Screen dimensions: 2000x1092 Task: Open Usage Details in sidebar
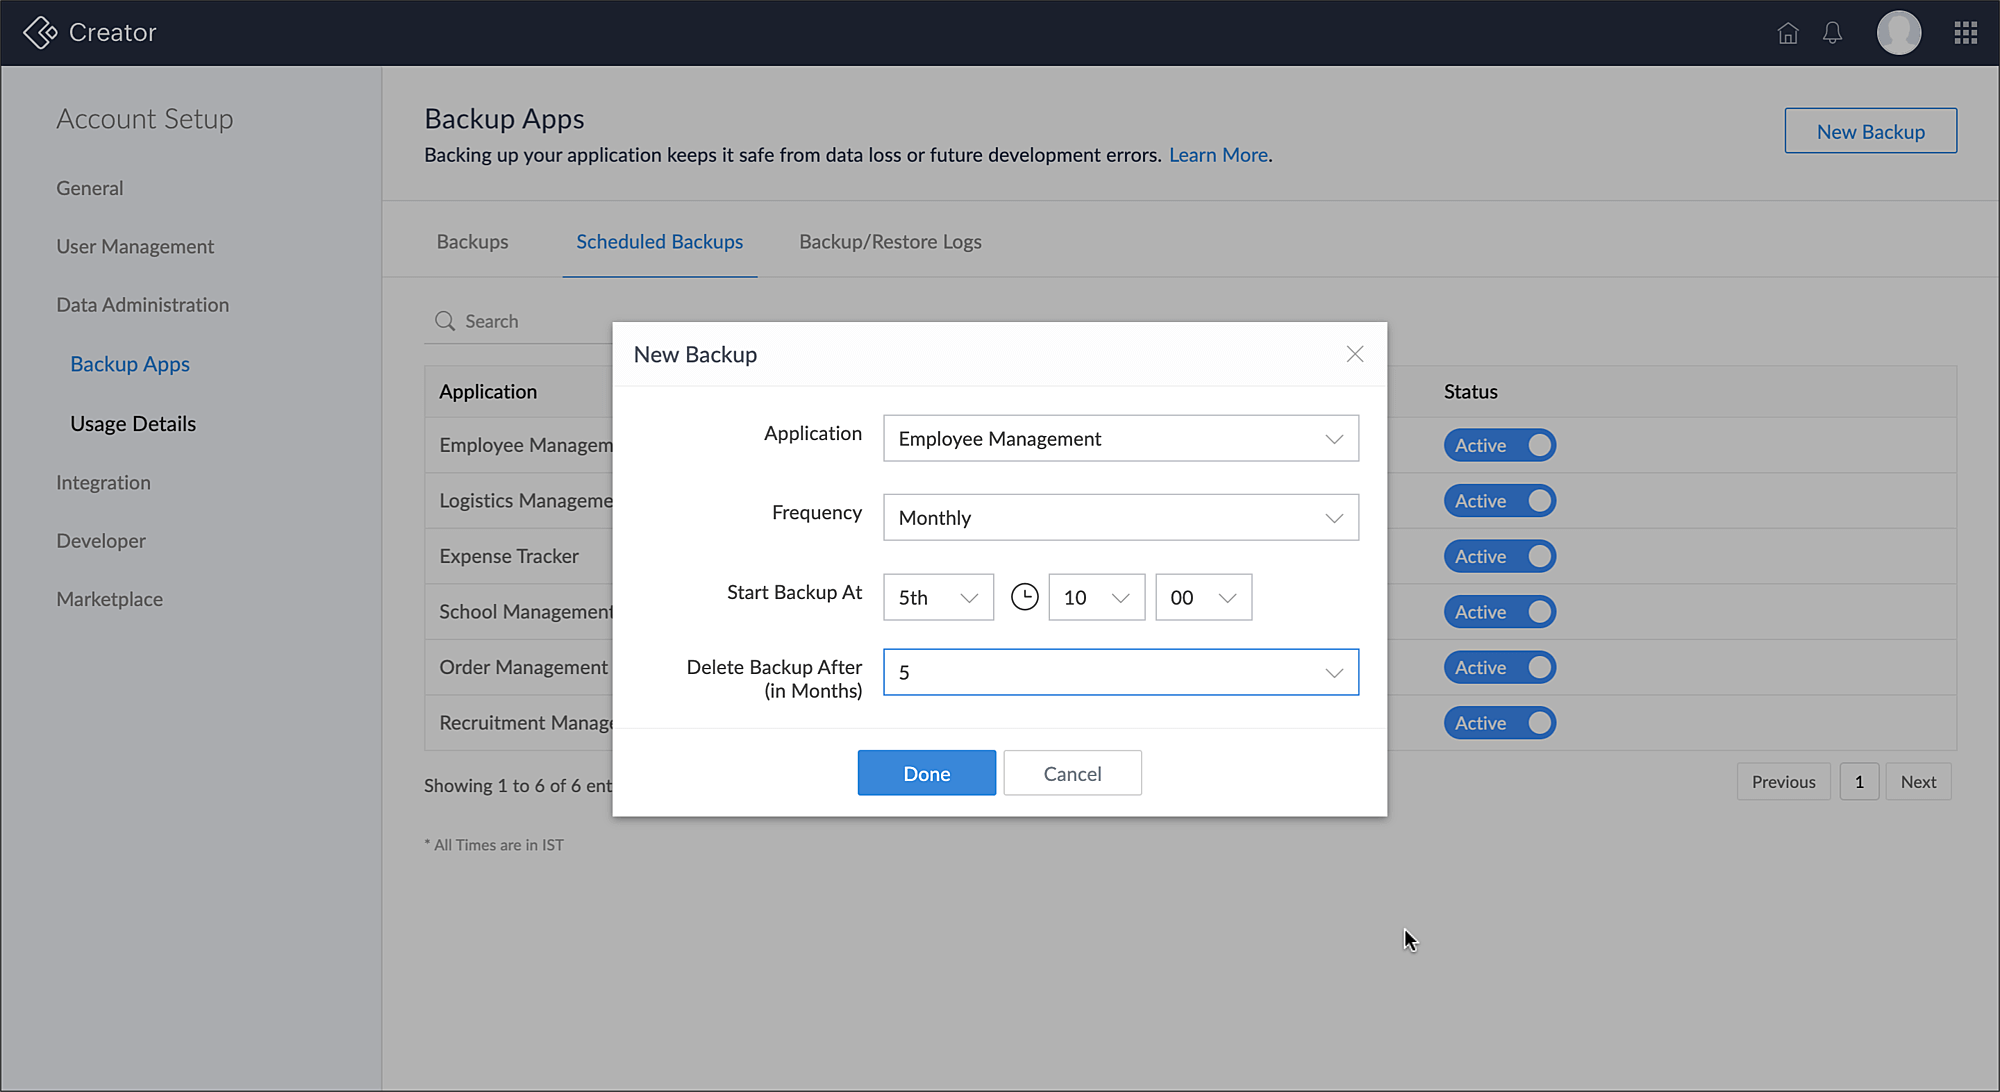point(133,423)
